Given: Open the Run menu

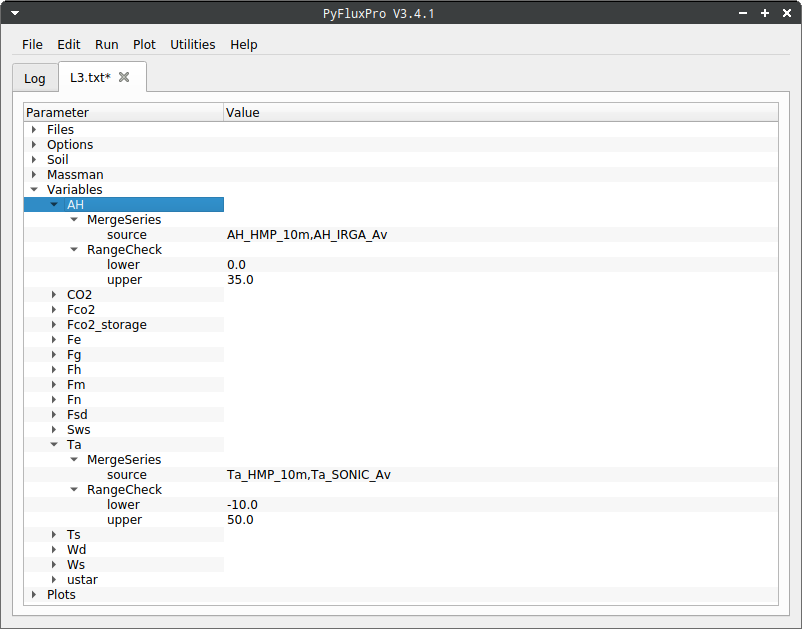Looking at the screenshot, I should [x=106, y=44].
